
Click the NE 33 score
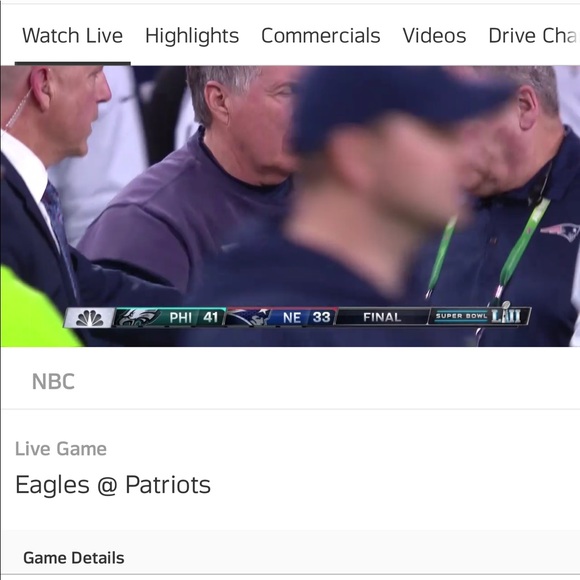pos(306,317)
